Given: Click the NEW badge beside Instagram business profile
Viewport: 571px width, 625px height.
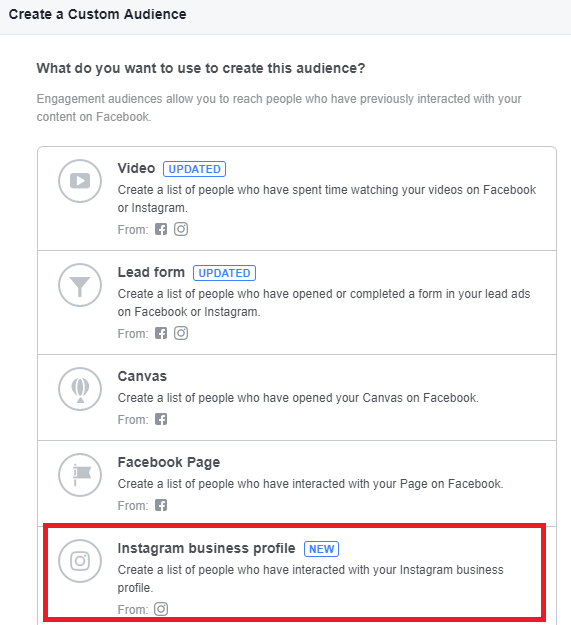Looking at the screenshot, I should [322, 549].
